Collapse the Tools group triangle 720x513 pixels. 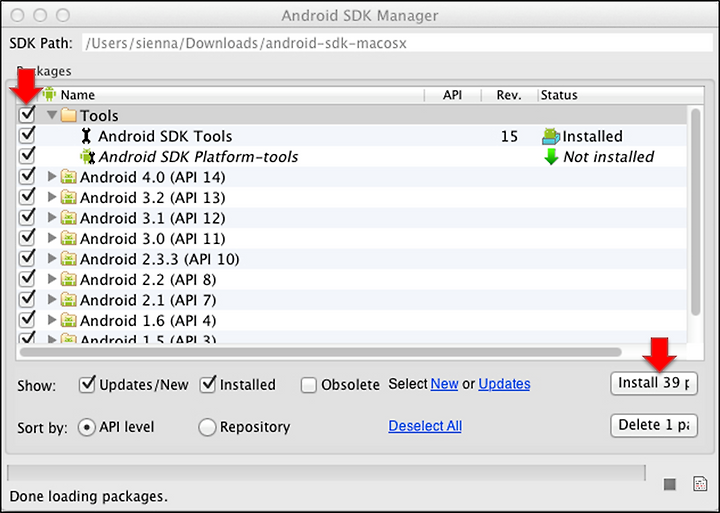click(52, 115)
